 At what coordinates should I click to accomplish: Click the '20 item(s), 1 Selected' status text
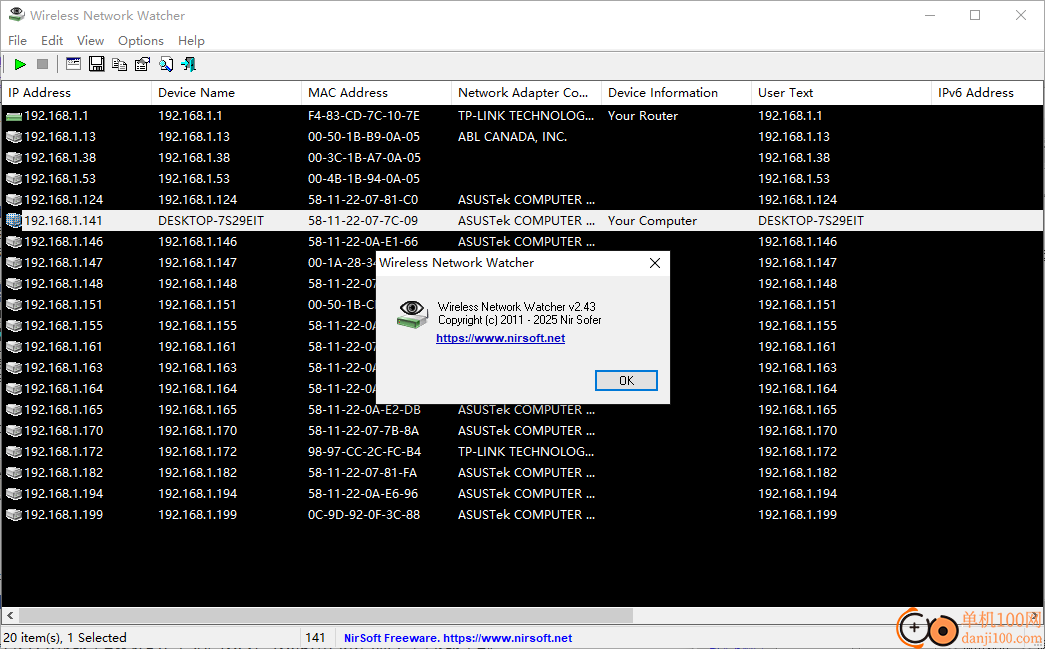(65, 638)
